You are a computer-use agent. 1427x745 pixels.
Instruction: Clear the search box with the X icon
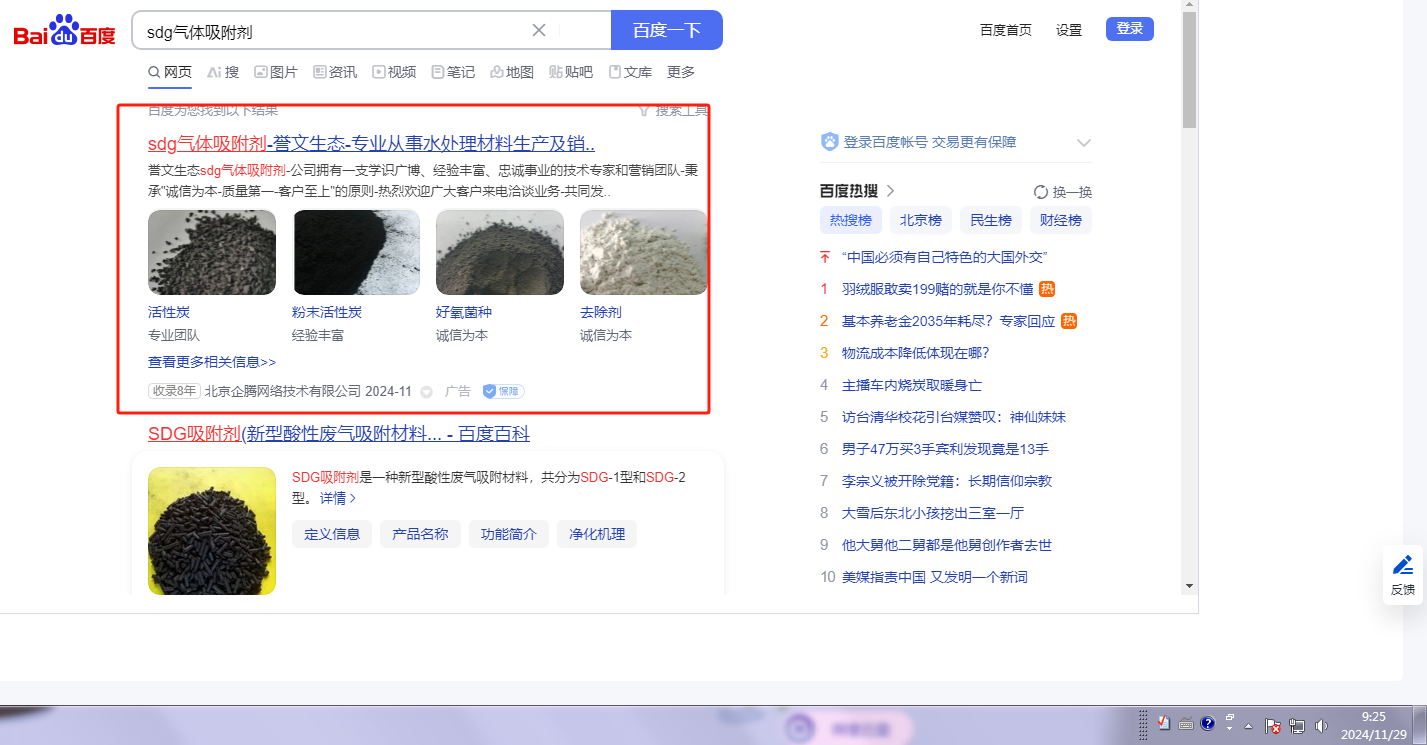(x=539, y=30)
